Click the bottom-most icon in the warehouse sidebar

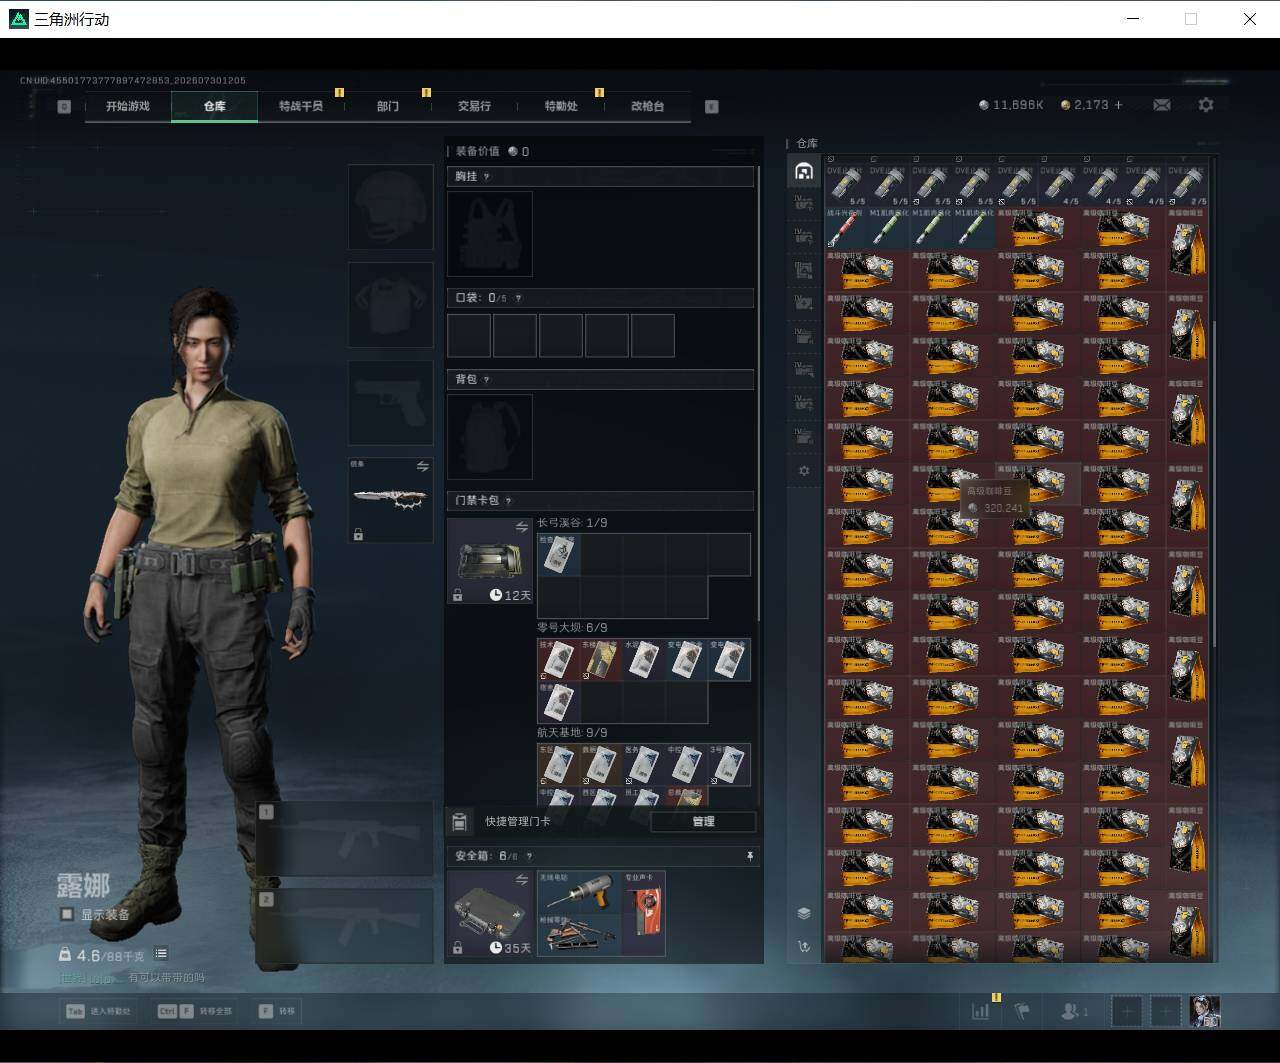click(x=804, y=946)
